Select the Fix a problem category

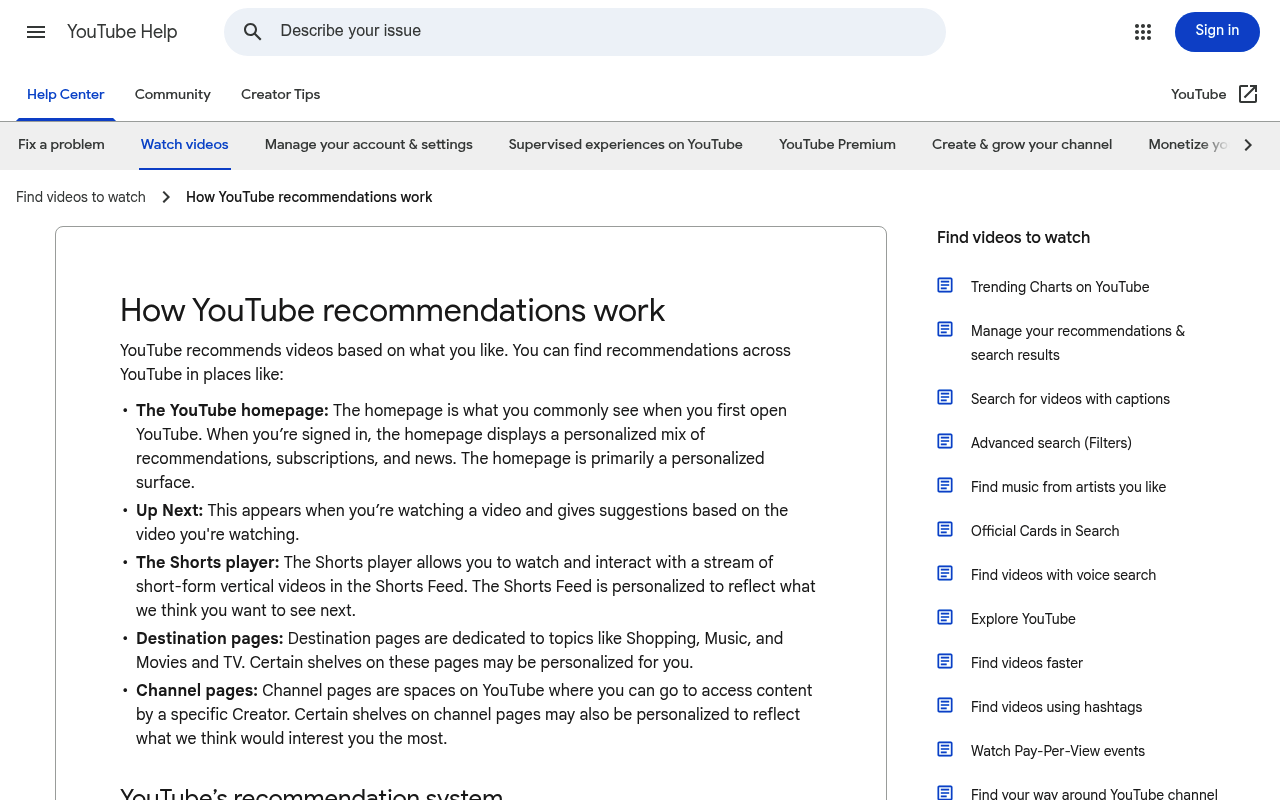coord(61,144)
